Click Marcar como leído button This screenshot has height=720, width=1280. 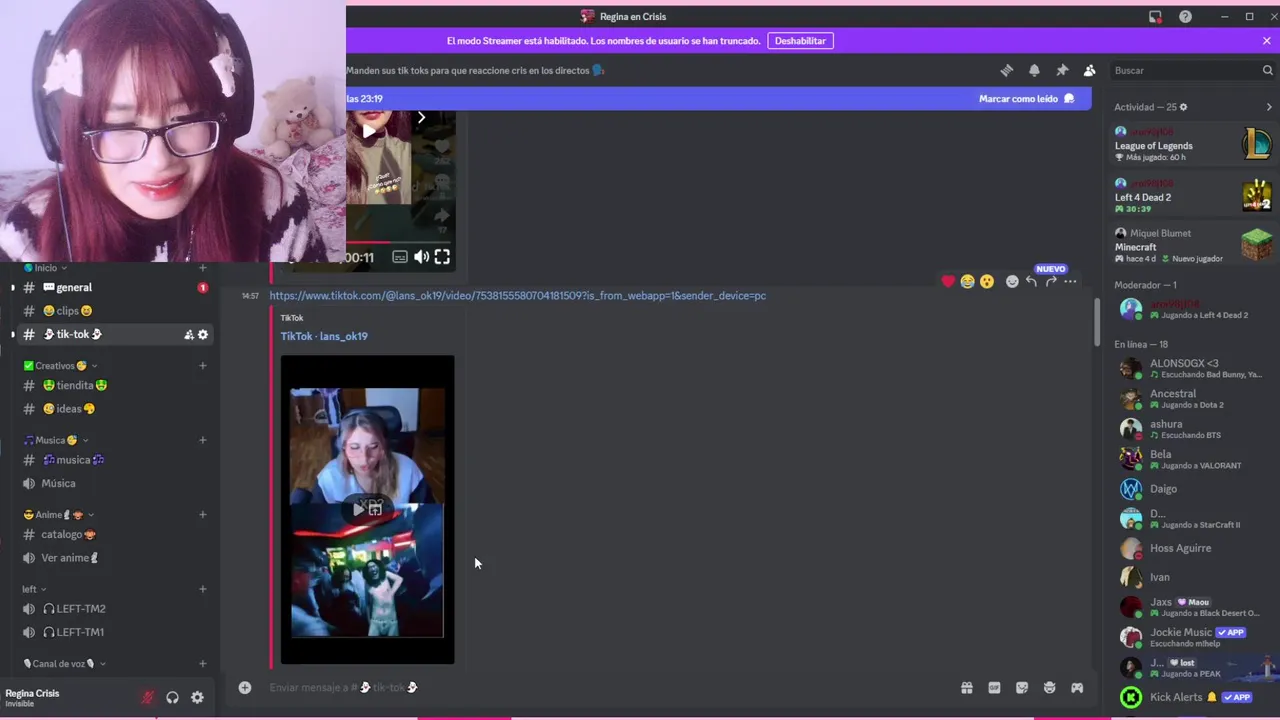[x=1026, y=99]
